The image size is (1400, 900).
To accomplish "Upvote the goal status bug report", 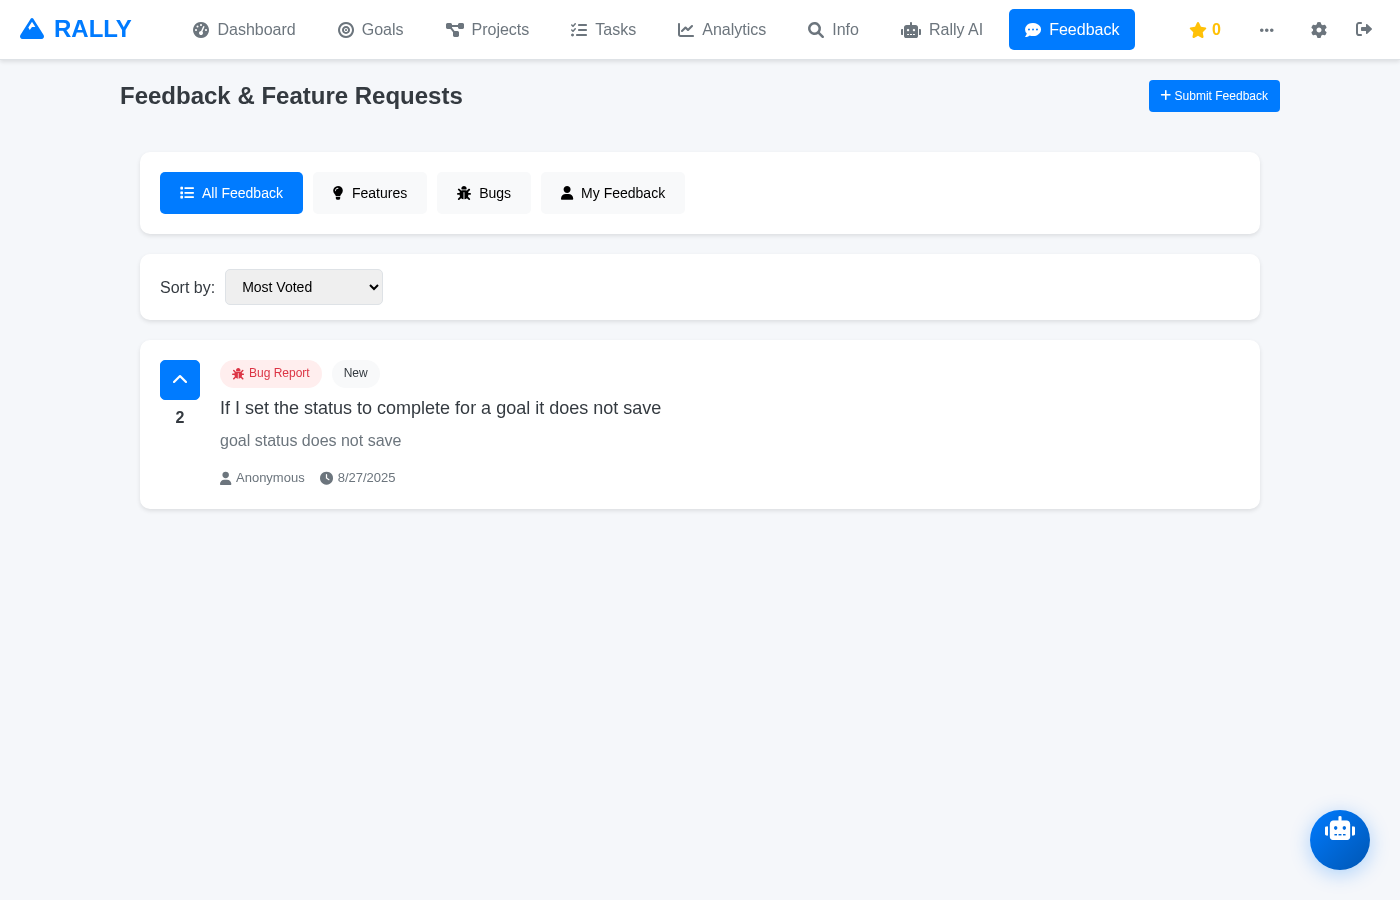I will tap(180, 380).
